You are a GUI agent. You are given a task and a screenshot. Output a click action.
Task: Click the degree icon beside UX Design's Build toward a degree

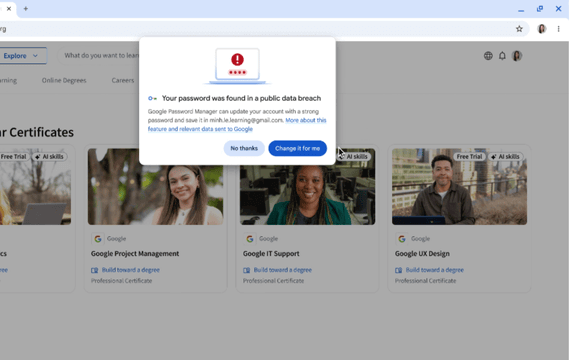pos(398,270)
